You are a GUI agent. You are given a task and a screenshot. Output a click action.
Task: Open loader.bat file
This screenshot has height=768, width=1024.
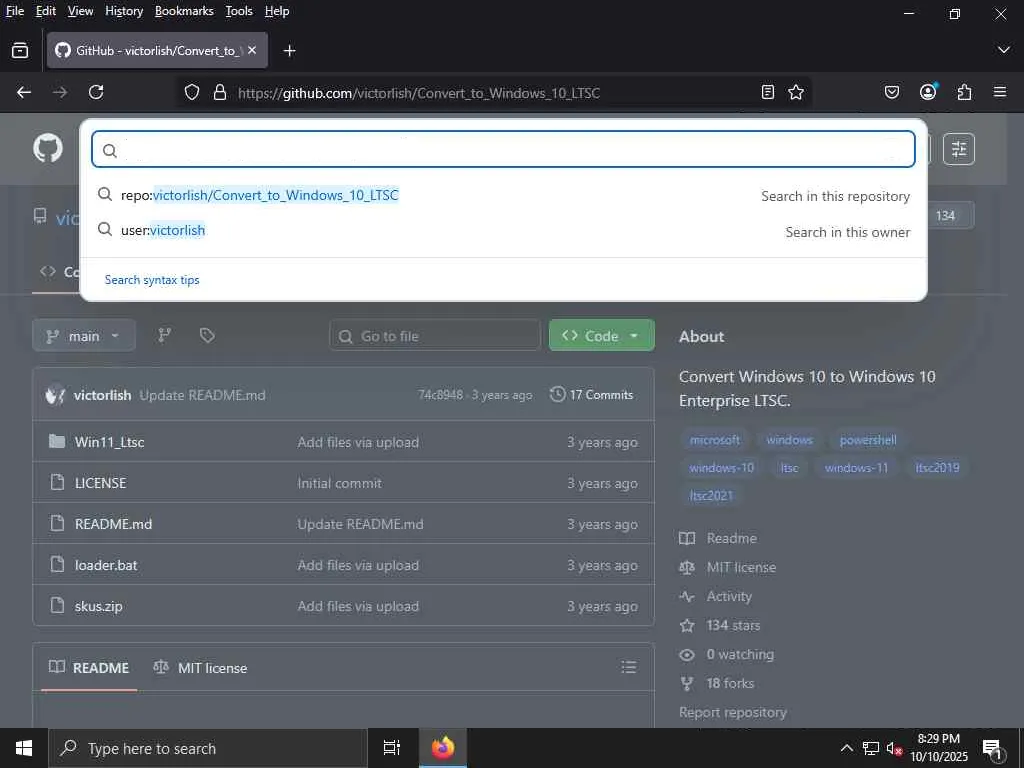(106, 566)
